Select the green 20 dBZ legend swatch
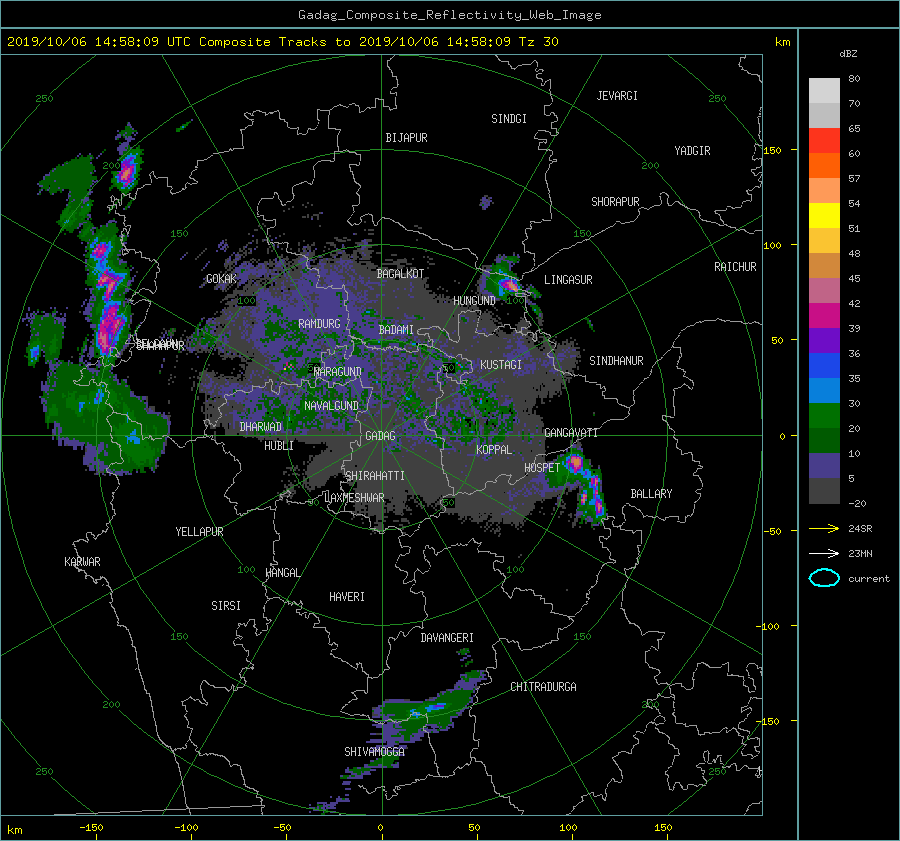Image resolution: width=900 pixels, height=841 pixels. [824, 416]
